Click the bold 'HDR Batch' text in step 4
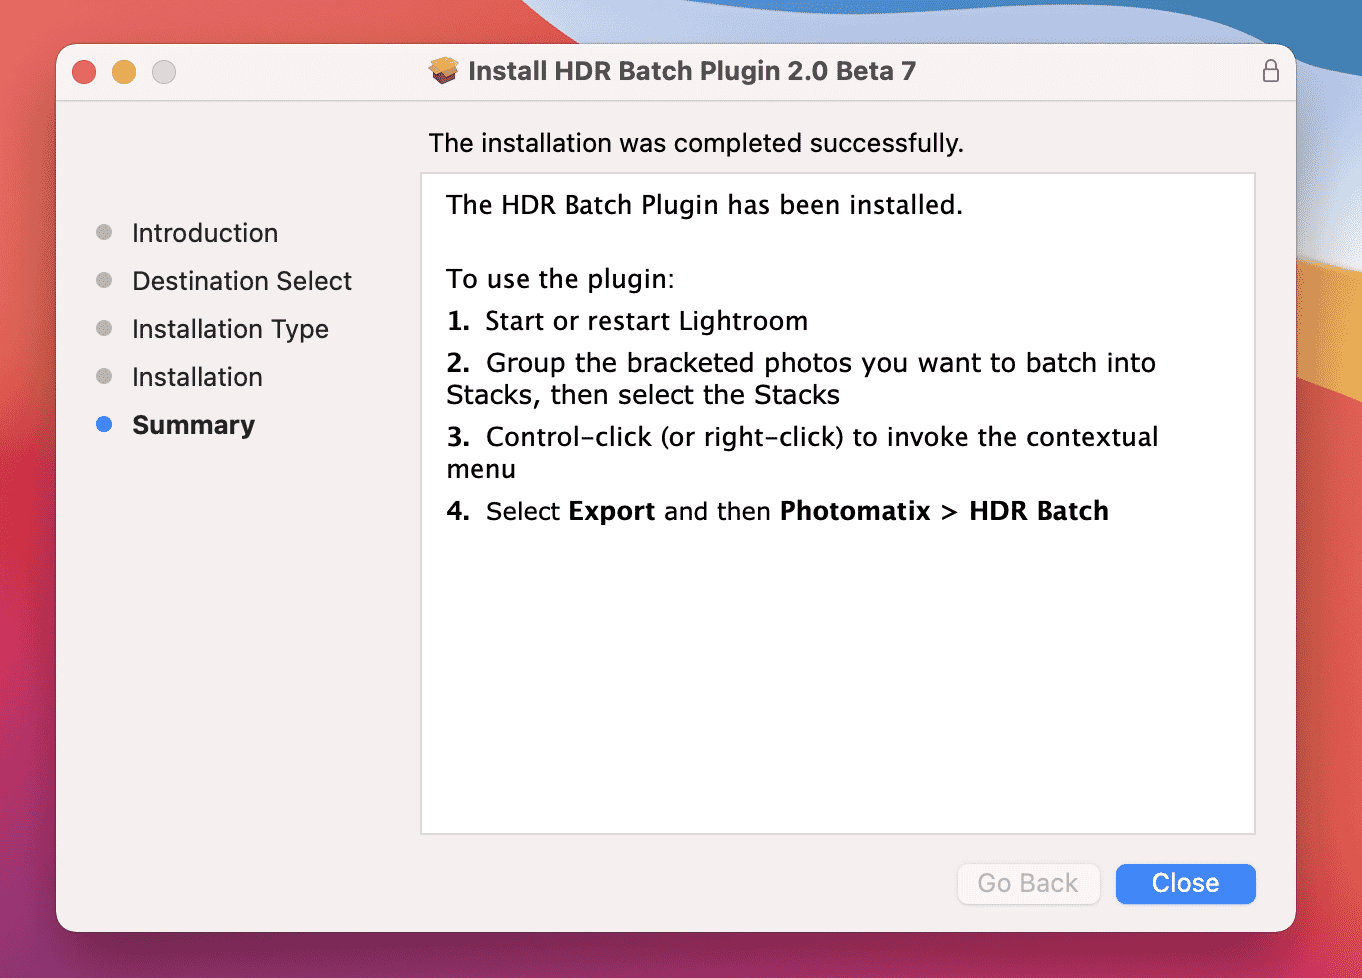The height and width of the screenshot is (978, 1362). click(1039, 511)
